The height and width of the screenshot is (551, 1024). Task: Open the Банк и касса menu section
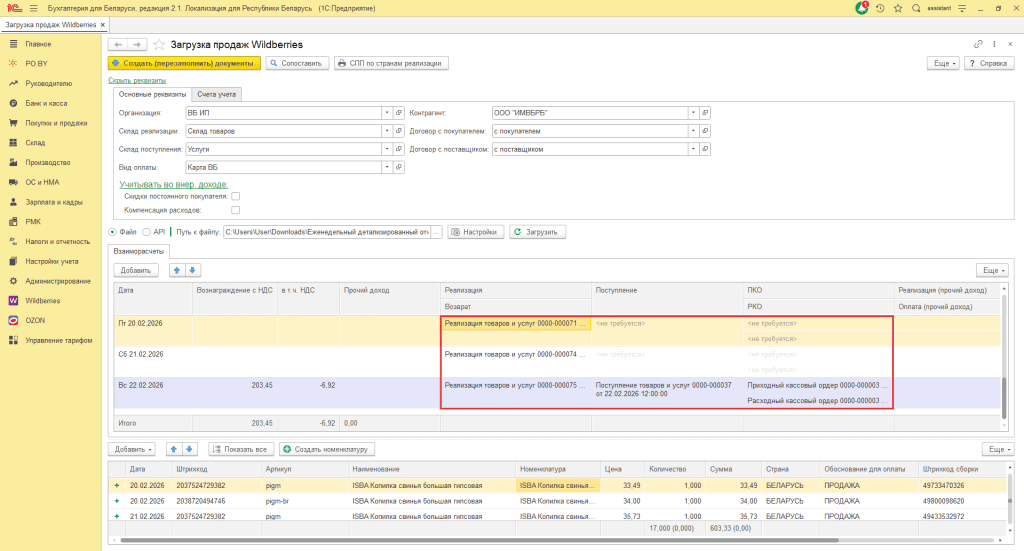46,103
